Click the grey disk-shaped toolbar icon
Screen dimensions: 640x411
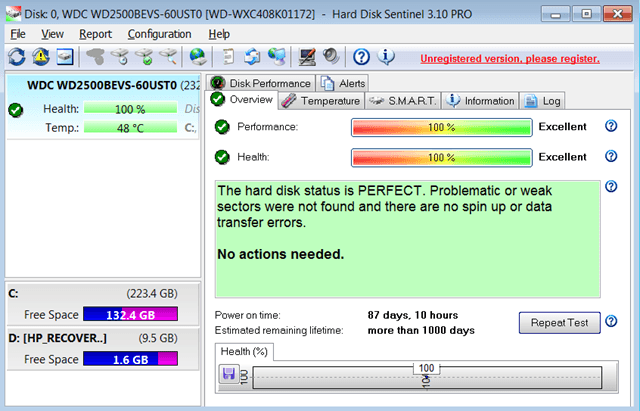[x=95, y=57]
